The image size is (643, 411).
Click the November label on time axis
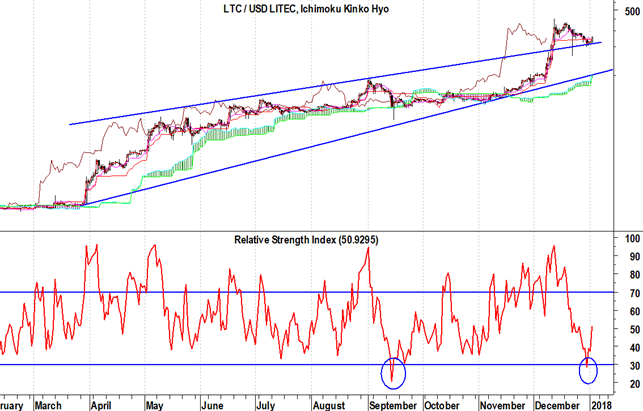(502, 405)
